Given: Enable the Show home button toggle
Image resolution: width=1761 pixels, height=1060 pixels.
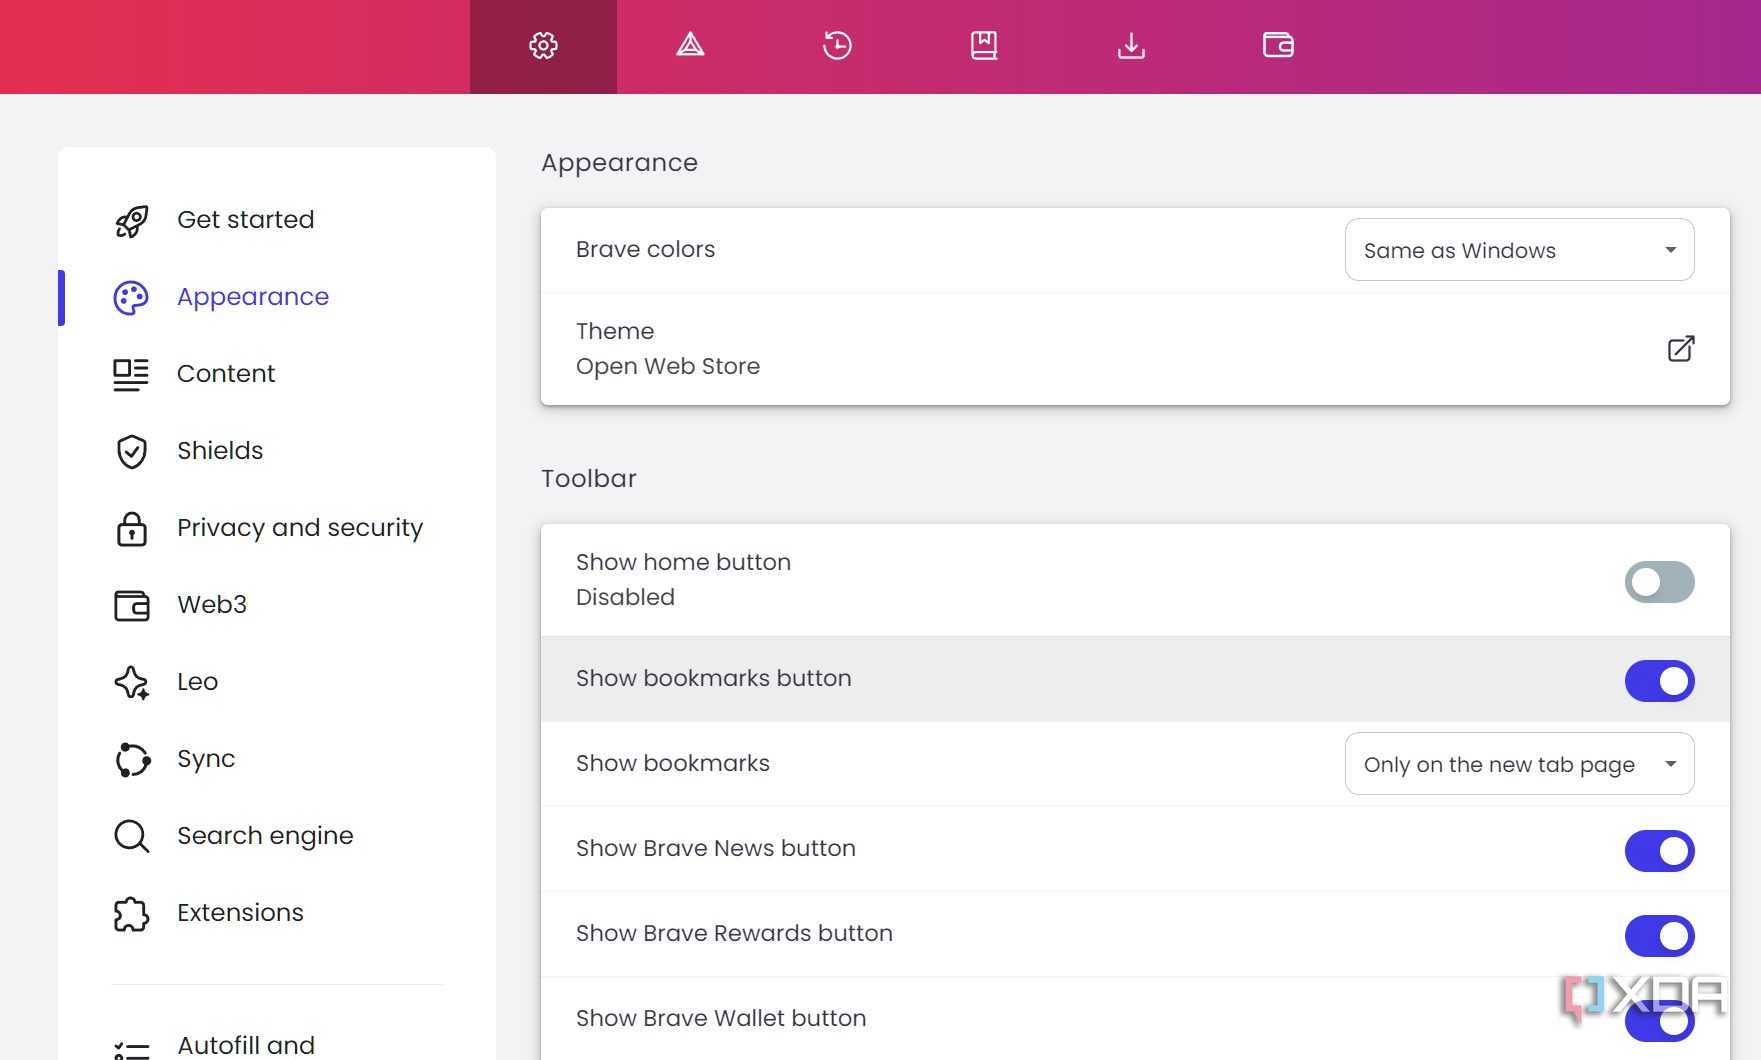Looking at the screenshot, I should pos(1659,581).
